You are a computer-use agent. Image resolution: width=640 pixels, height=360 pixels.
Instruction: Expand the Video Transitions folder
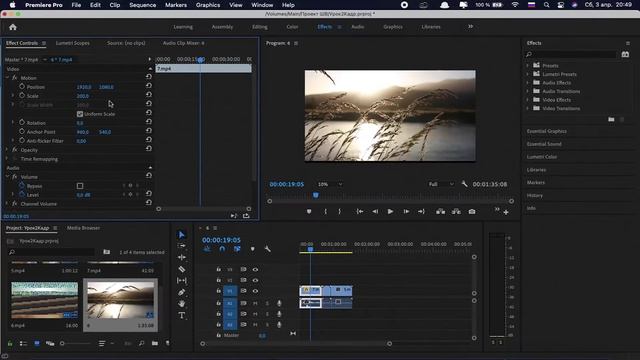[x=527, y=108]
